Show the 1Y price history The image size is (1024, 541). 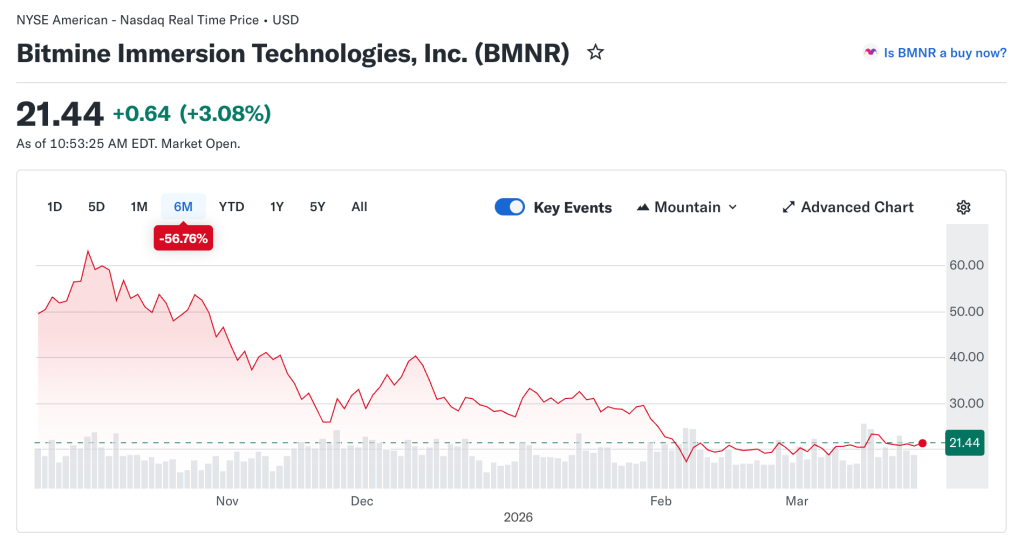point(277,207)
